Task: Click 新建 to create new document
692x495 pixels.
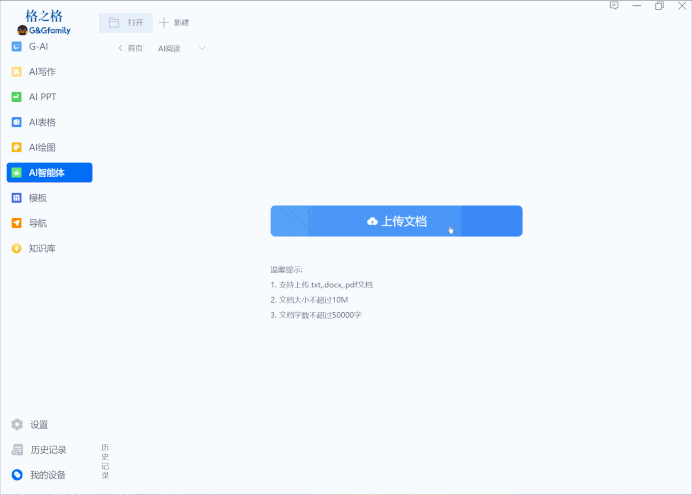Action: [x=174, y=22]
